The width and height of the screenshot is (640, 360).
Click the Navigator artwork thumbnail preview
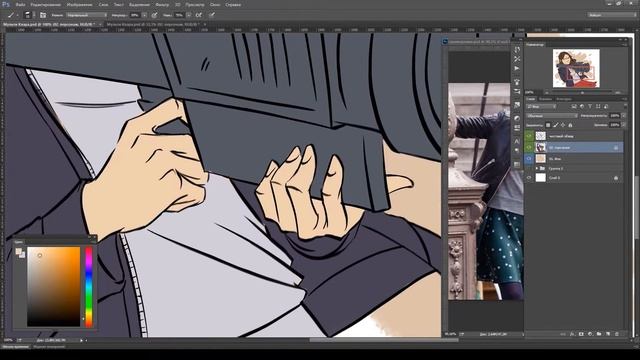576,69
